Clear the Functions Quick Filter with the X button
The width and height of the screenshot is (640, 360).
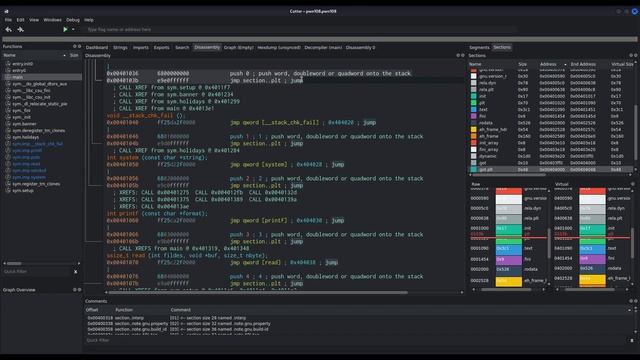click(76, 271)
